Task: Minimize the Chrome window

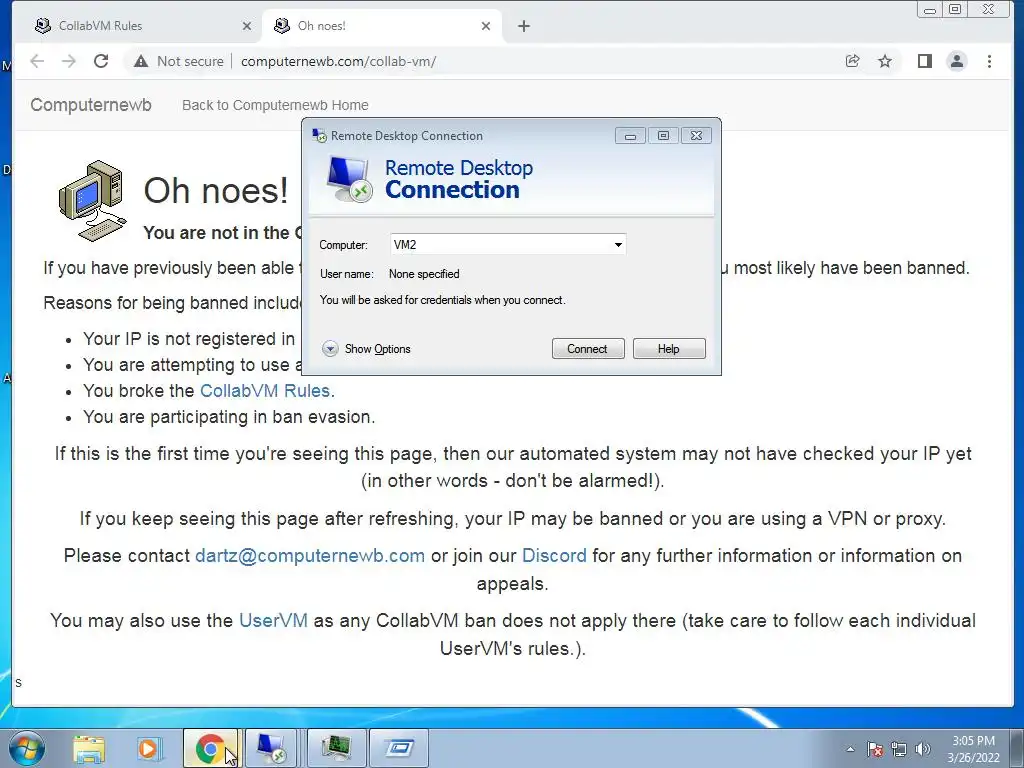Action: click(930, 9)
